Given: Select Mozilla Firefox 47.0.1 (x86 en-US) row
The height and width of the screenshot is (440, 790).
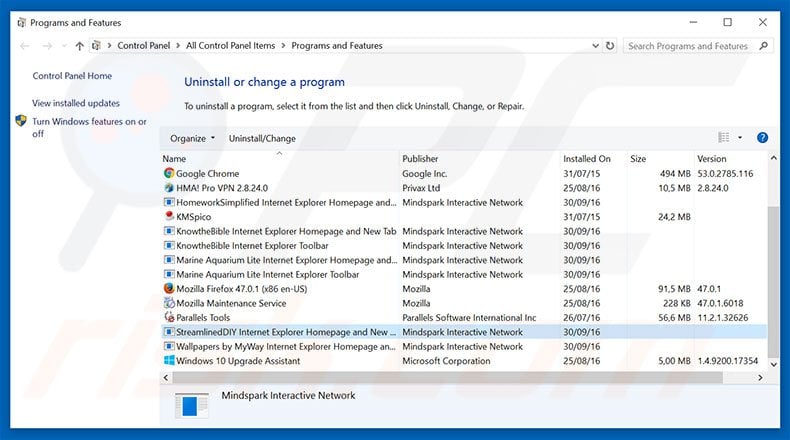Looking at the screenshot, I should [464, 289].
